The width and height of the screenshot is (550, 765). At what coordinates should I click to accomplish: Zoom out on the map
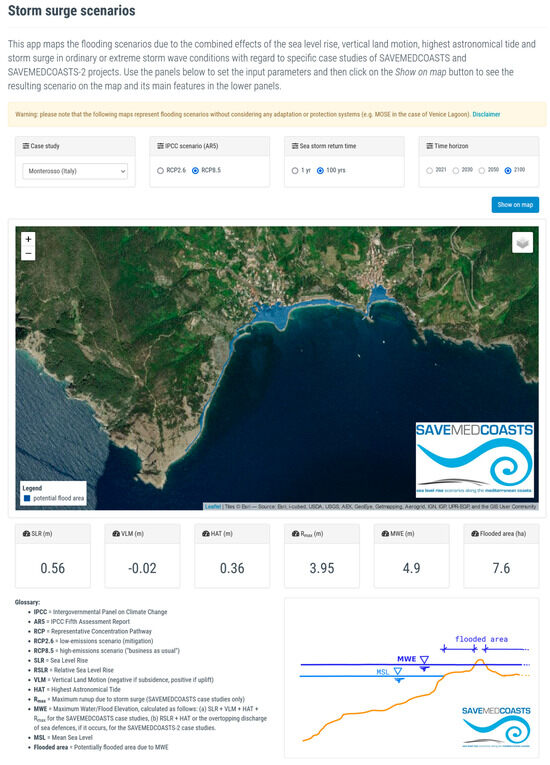click(x=28, y=253)
